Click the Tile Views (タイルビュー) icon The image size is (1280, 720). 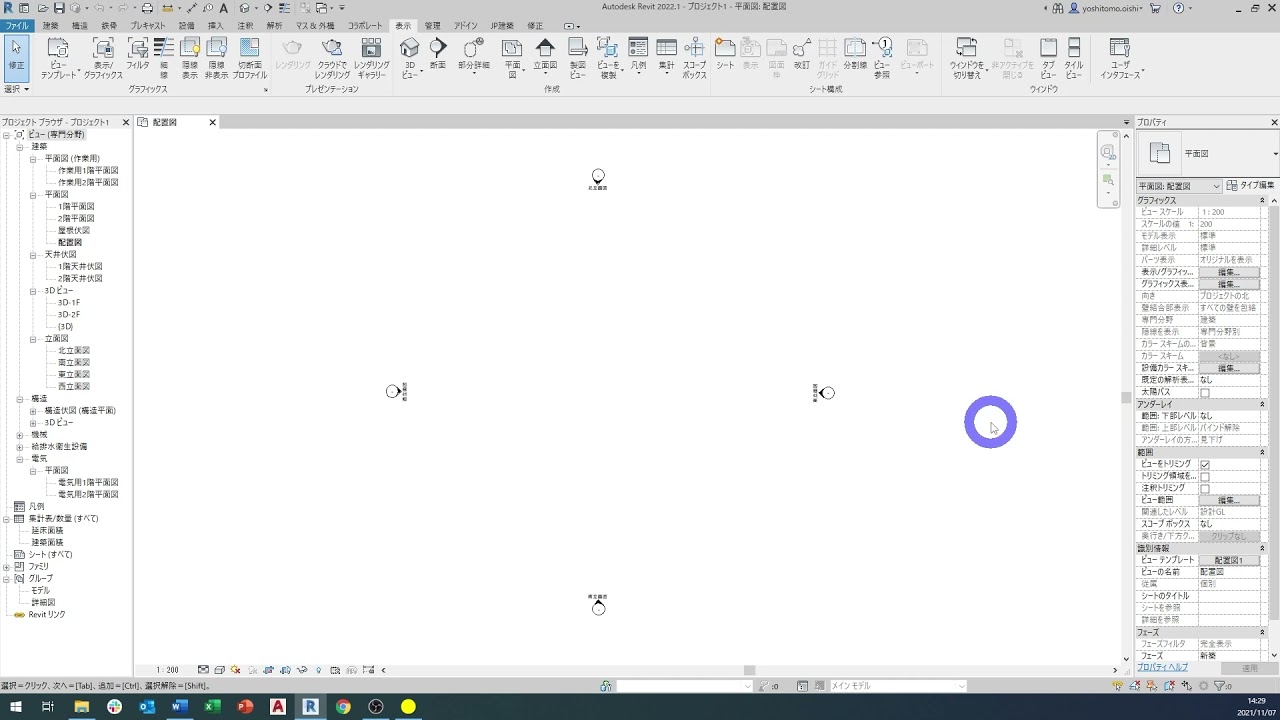1074,58
